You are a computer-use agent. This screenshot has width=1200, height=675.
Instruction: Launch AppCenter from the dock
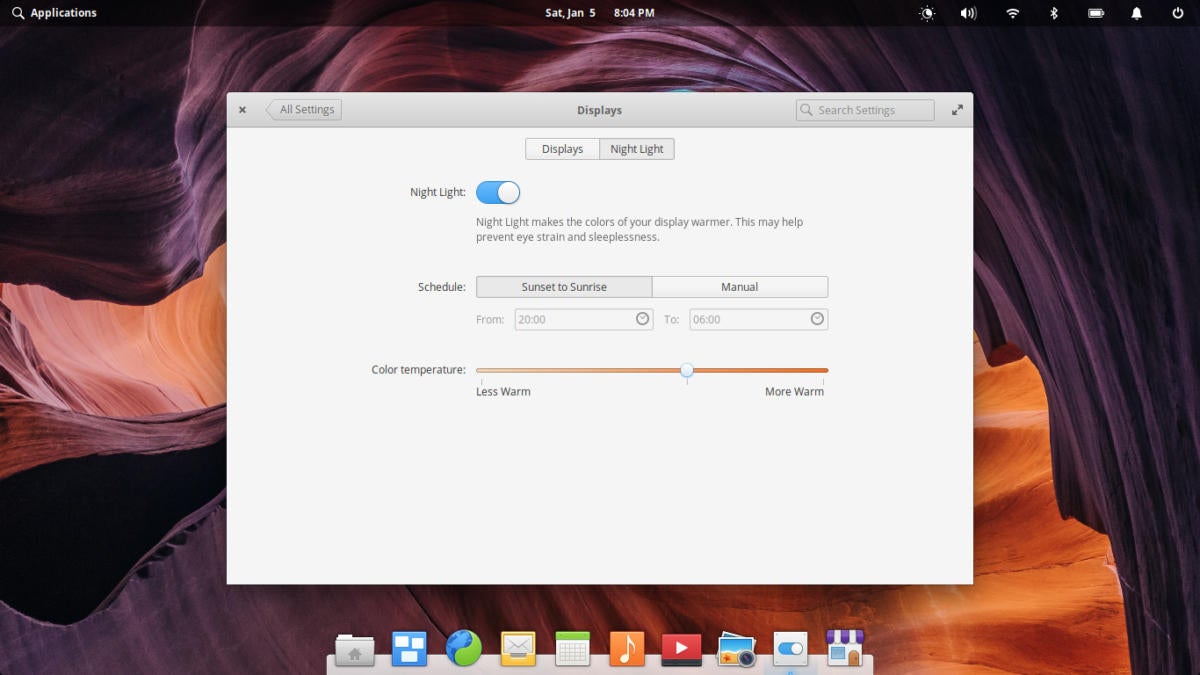click(x=845, y=649)
